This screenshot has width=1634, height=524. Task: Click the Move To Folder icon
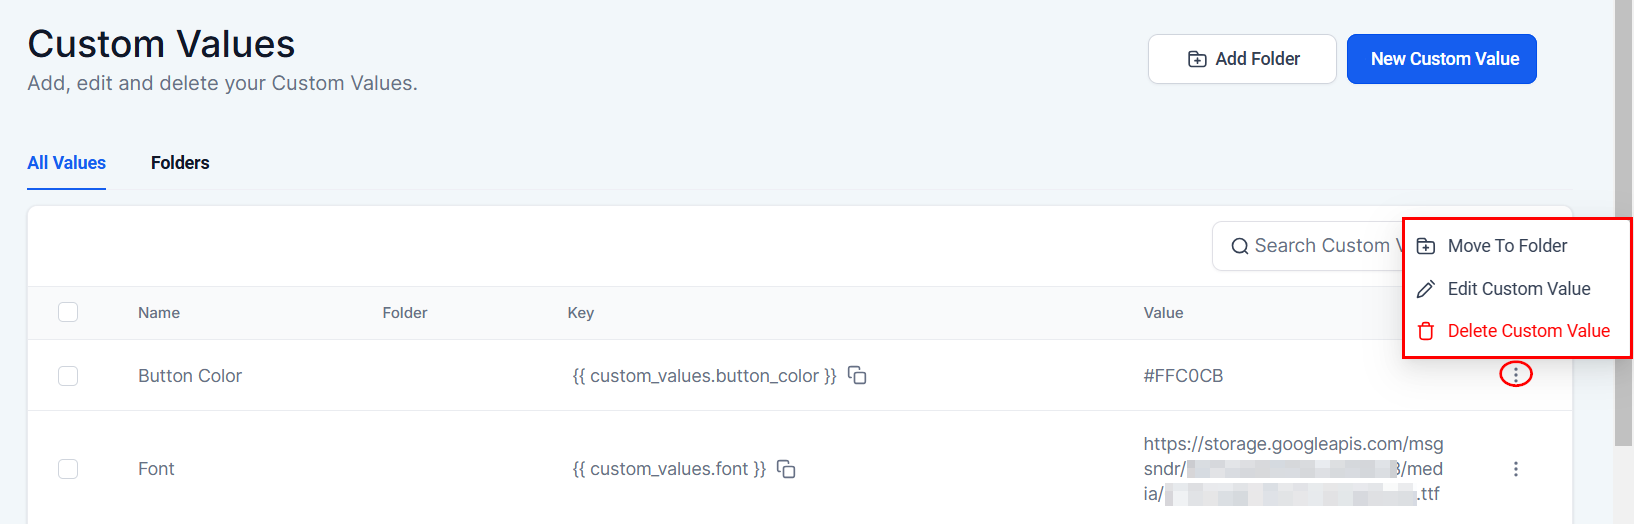coord(1427,246)
